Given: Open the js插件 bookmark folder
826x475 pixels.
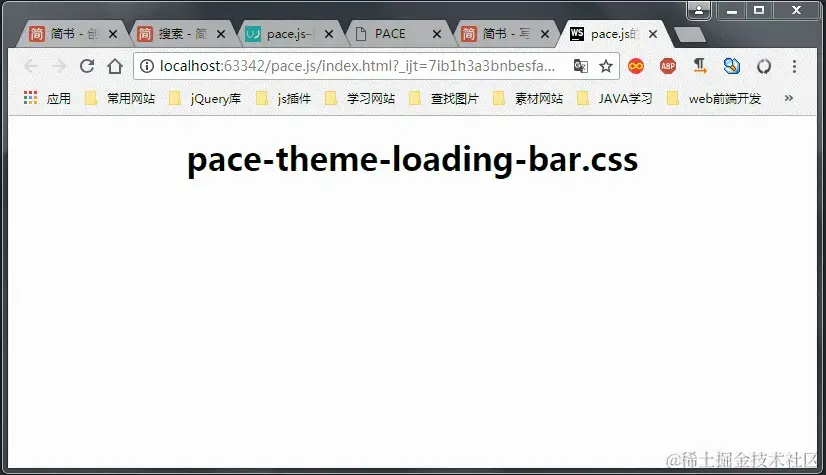Looking at the screenshot, I should pos(283,98).
